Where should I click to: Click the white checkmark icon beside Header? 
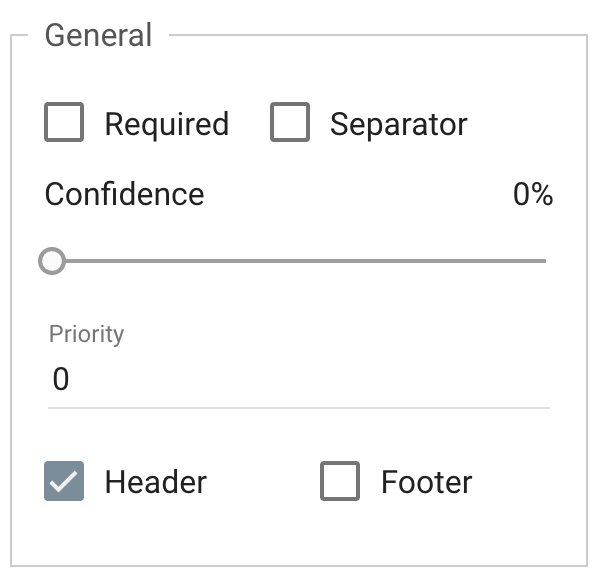click(64, 481)
